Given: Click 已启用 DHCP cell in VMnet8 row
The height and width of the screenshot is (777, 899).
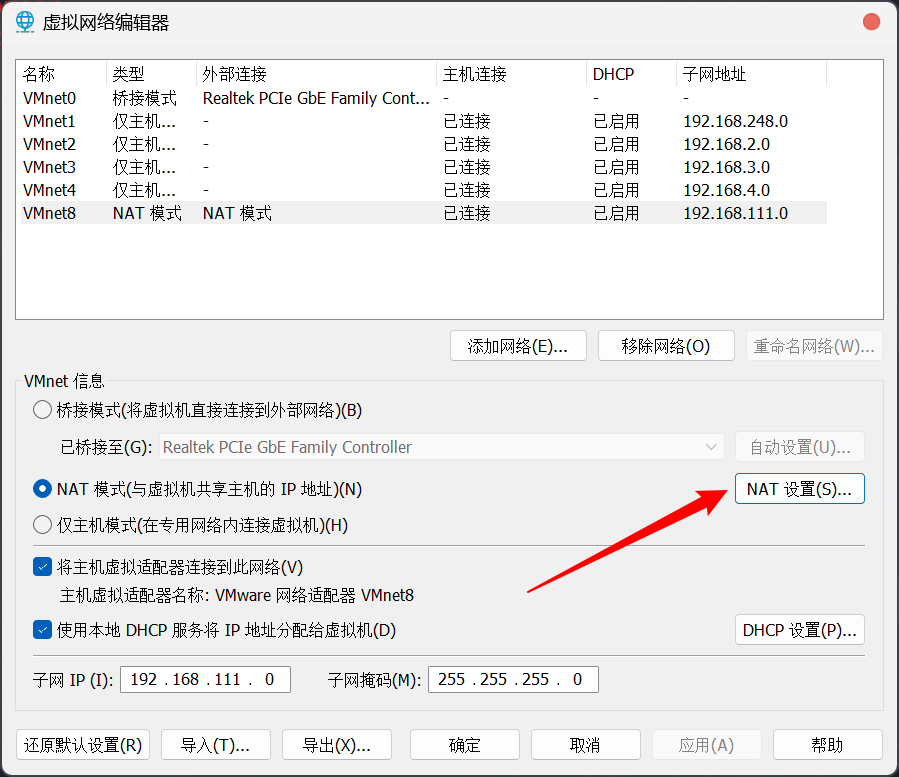Looking at the screenshot, I should [x=616, y=213].
